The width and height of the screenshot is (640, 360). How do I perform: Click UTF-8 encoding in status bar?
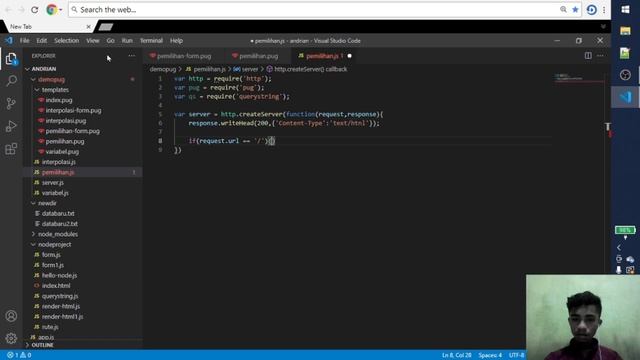(516, 355)
